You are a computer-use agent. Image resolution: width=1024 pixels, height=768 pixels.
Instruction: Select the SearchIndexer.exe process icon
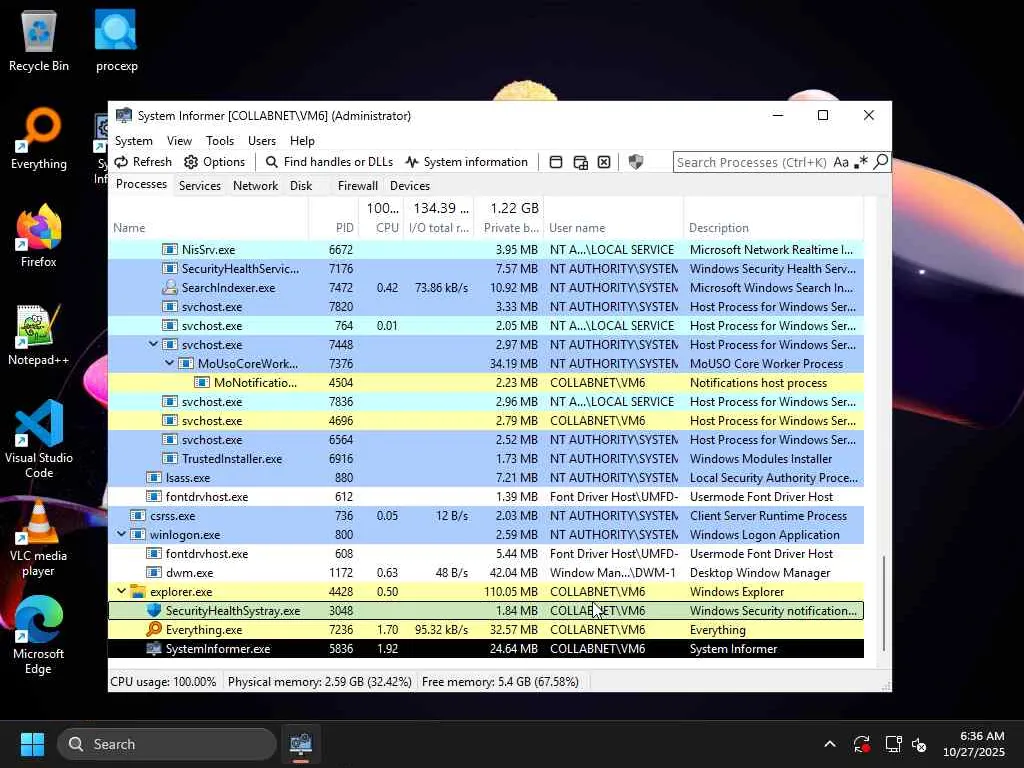170,287
